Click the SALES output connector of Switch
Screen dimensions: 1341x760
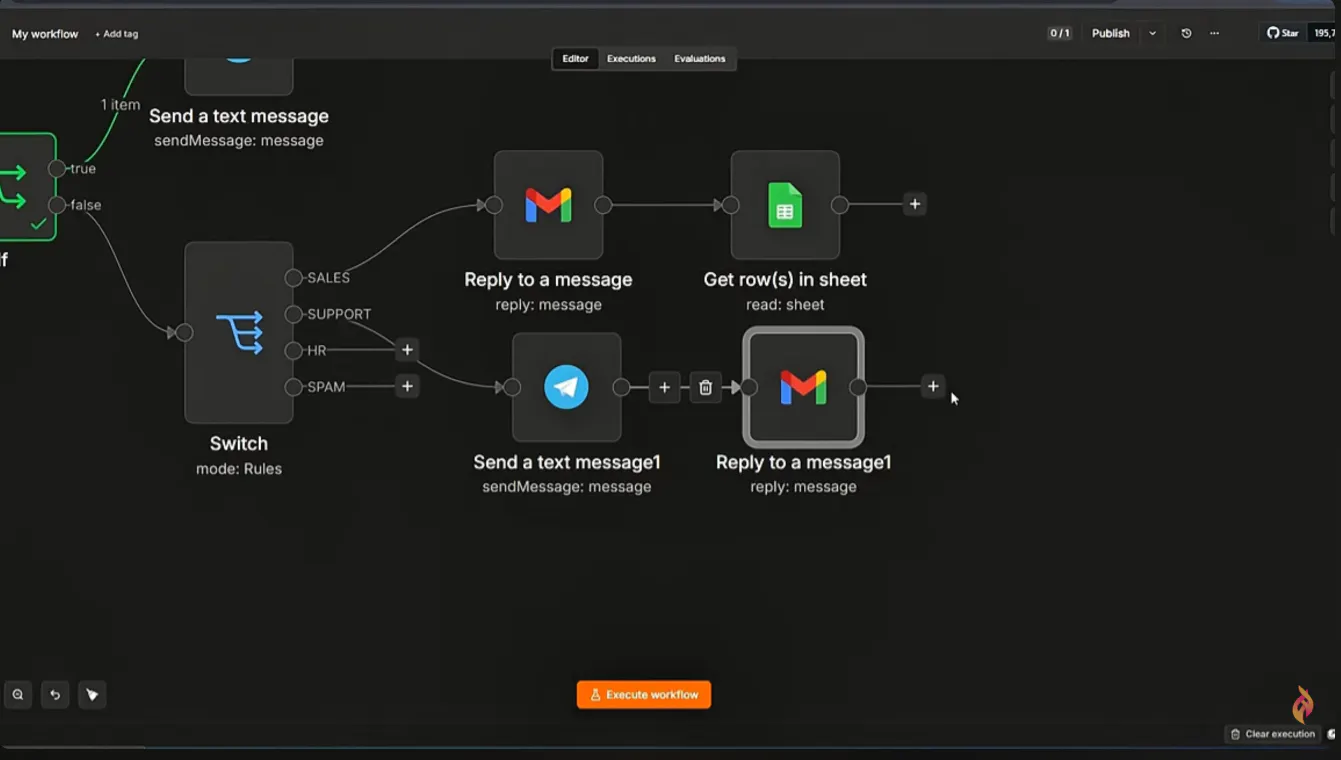tap(293, 278)
